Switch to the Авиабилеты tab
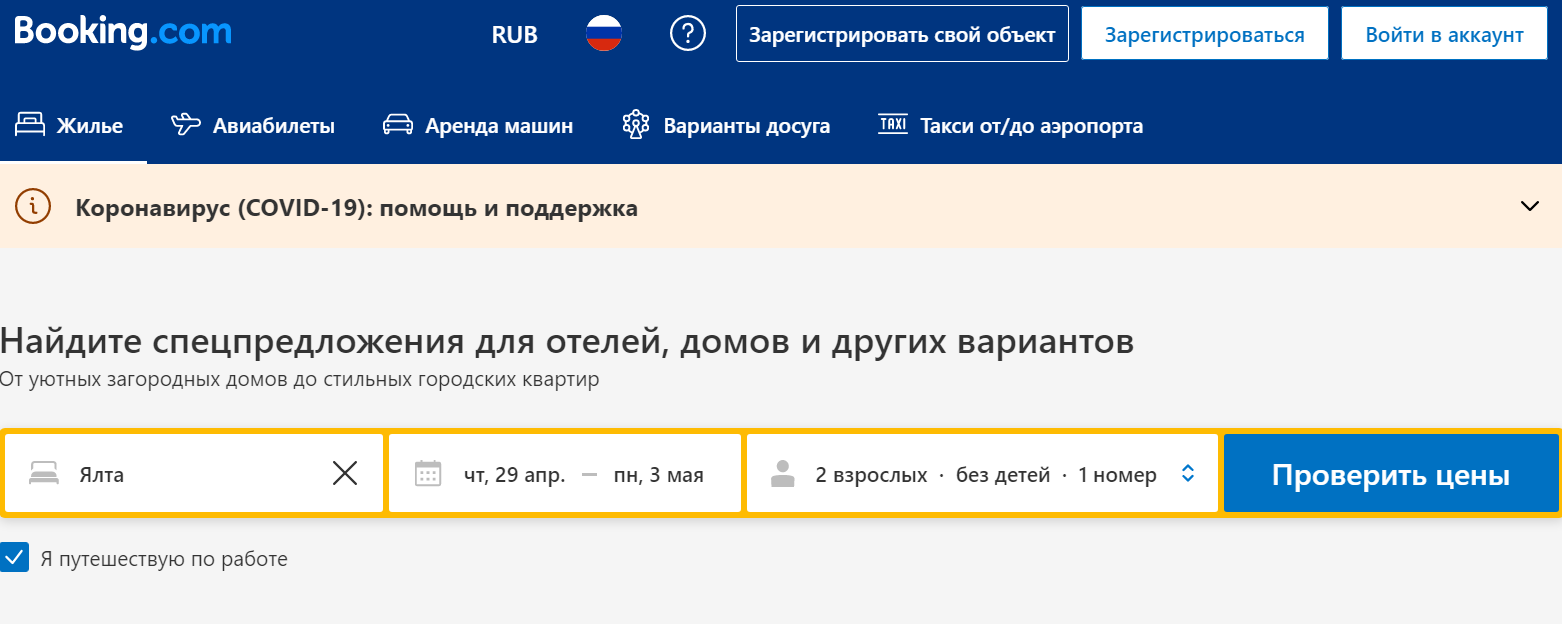 coord(253,126)
